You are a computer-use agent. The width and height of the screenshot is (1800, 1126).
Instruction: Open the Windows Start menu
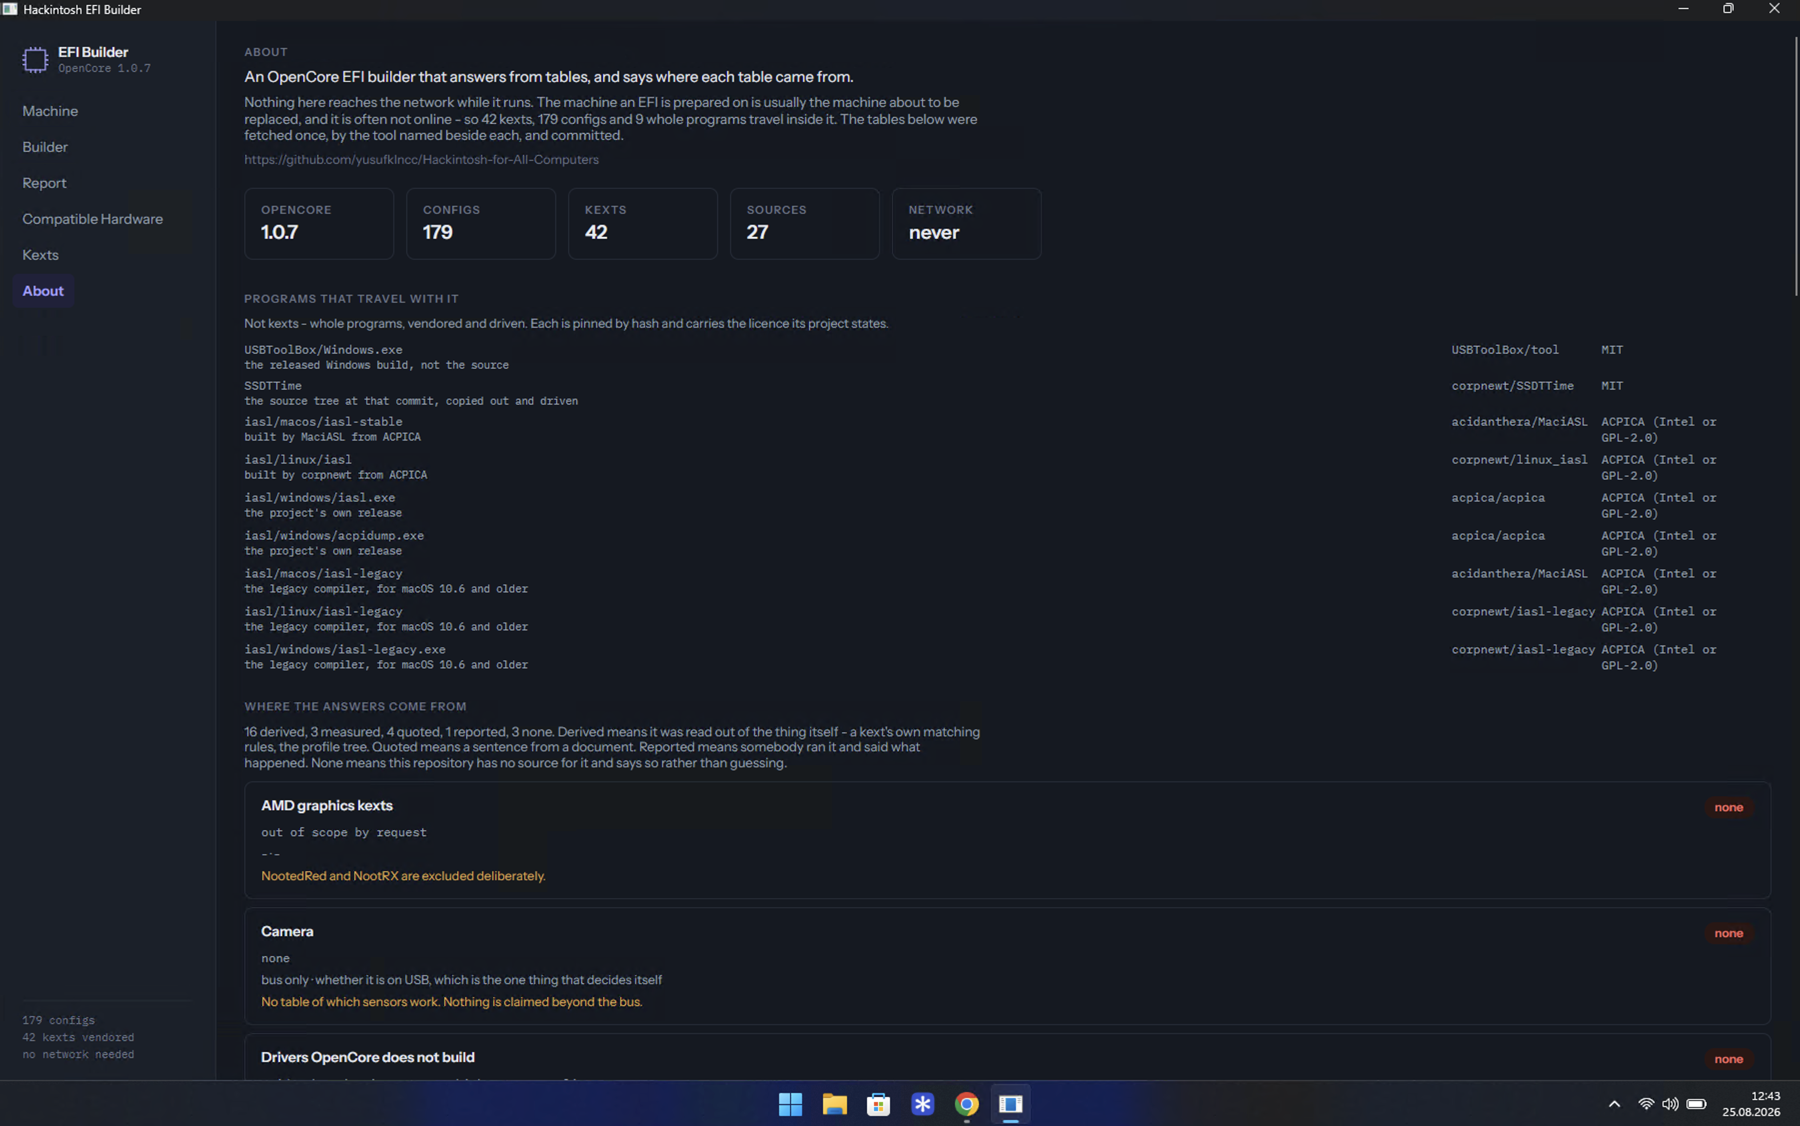[x=790, y=1104]
